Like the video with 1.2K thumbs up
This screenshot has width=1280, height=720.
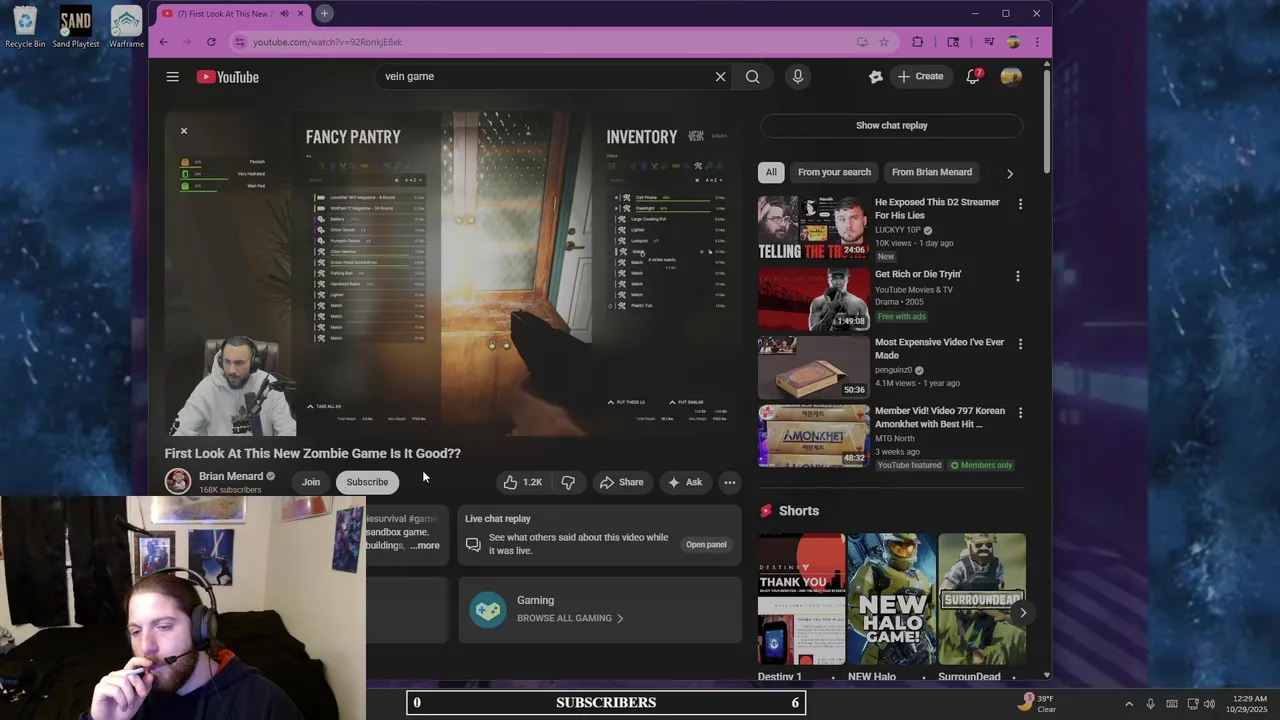(x=522, y=482)
